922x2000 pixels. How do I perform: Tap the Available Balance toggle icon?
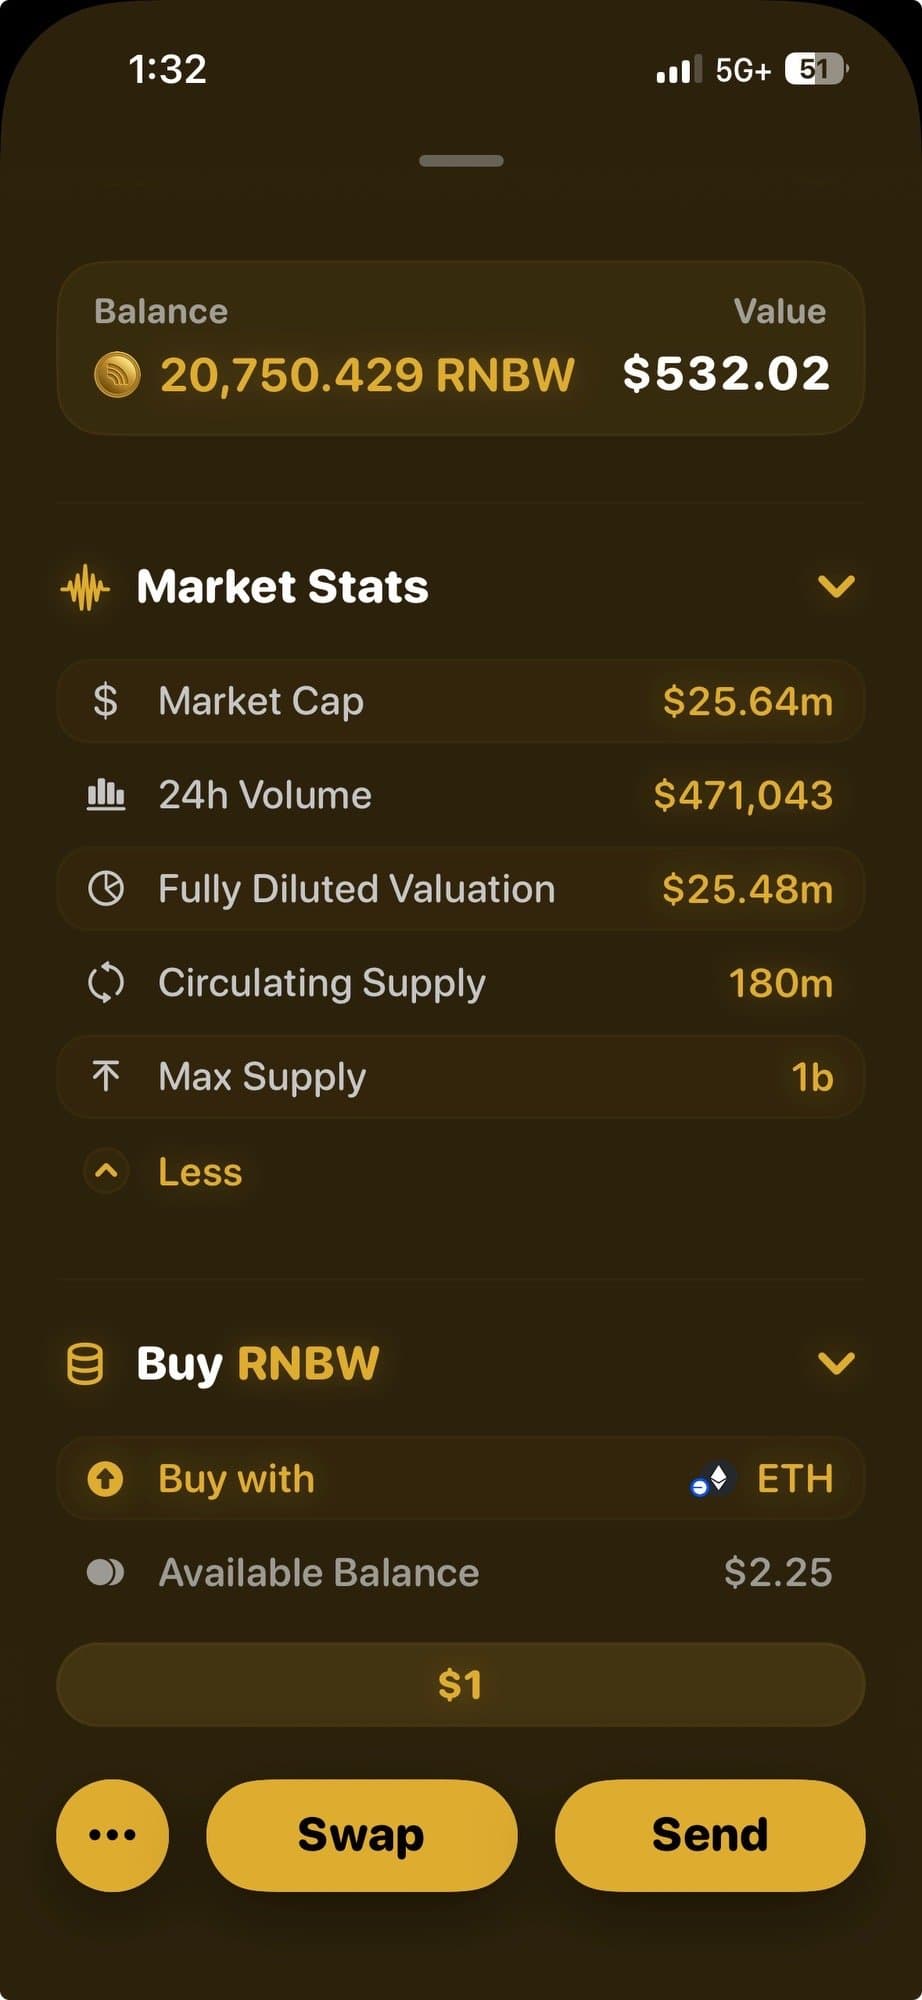(x=105, y=1573)
